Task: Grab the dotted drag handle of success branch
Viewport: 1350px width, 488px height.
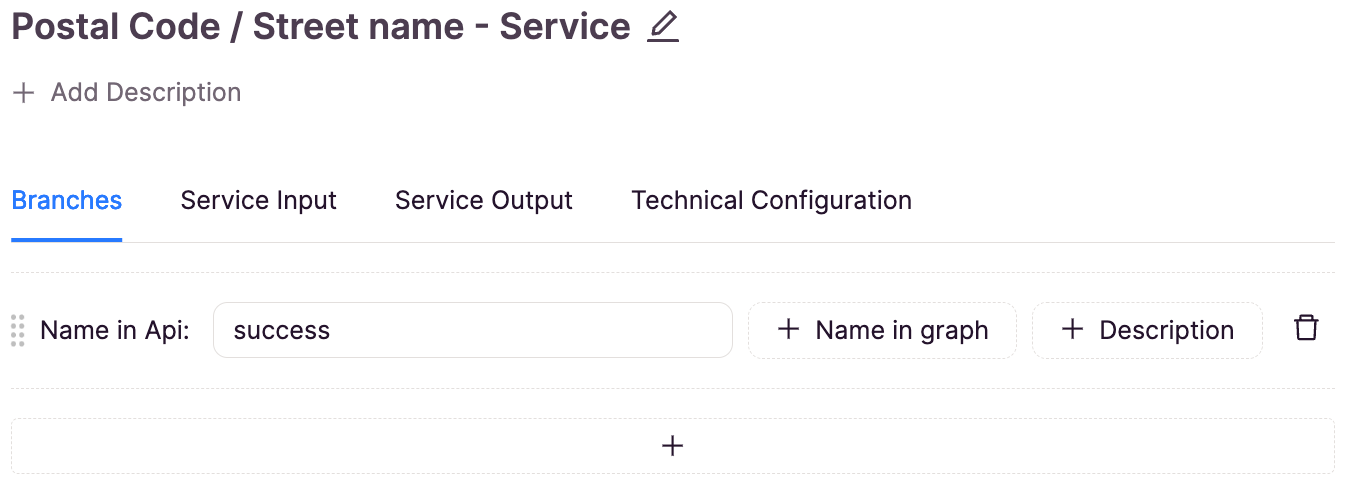Action: pos(18,330)
